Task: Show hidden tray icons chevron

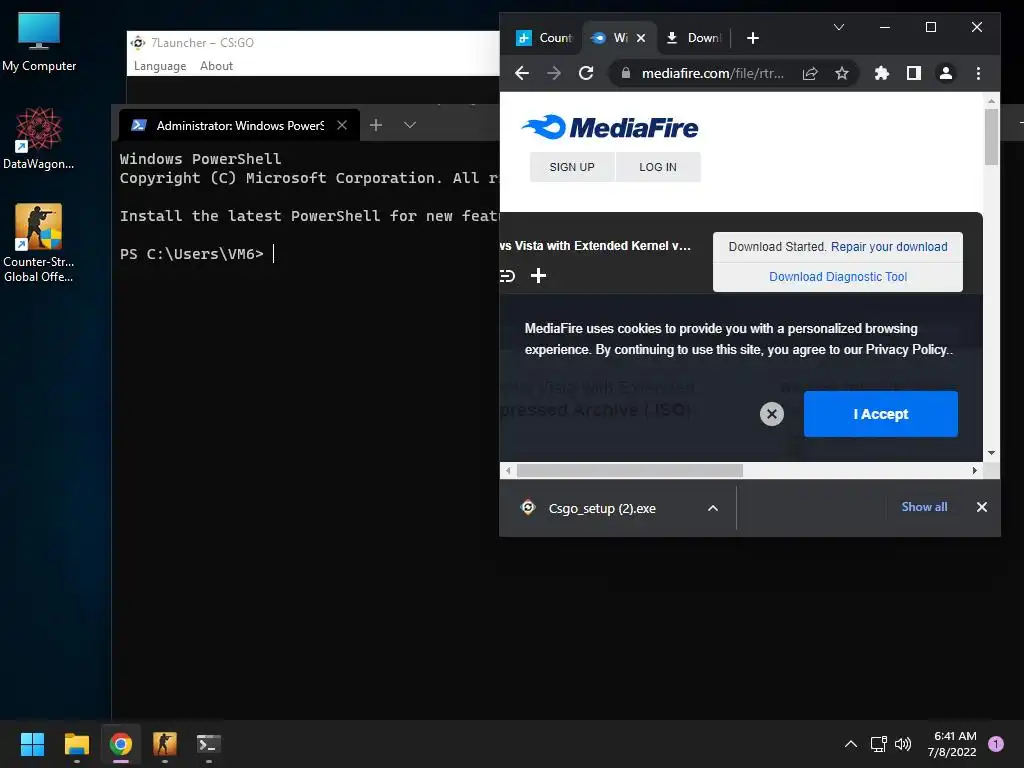Action: coord(851,744)
